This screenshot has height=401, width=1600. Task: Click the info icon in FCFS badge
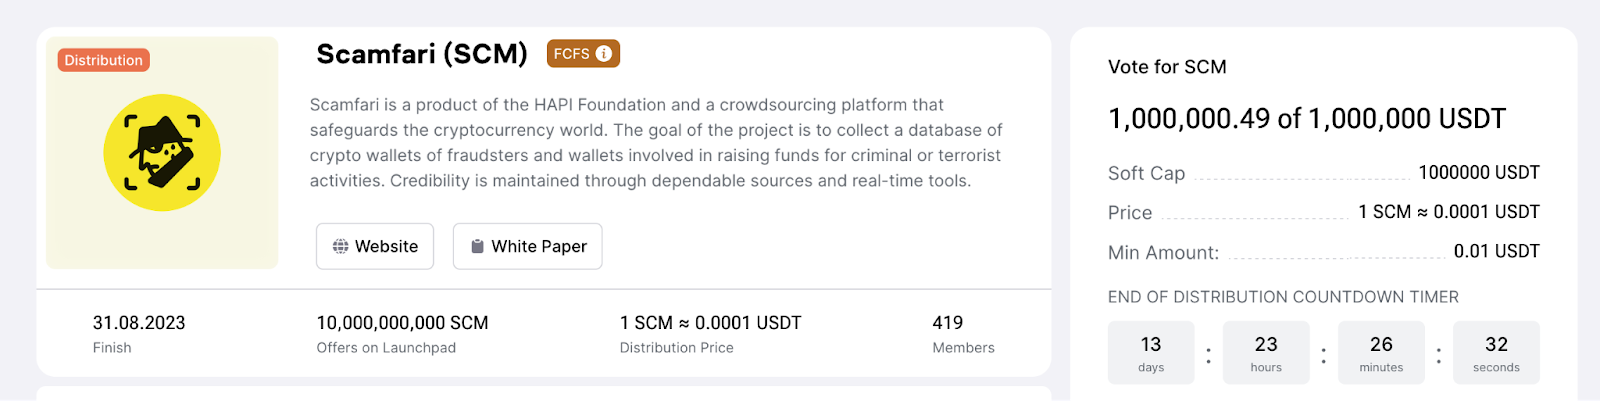(604, 54)
